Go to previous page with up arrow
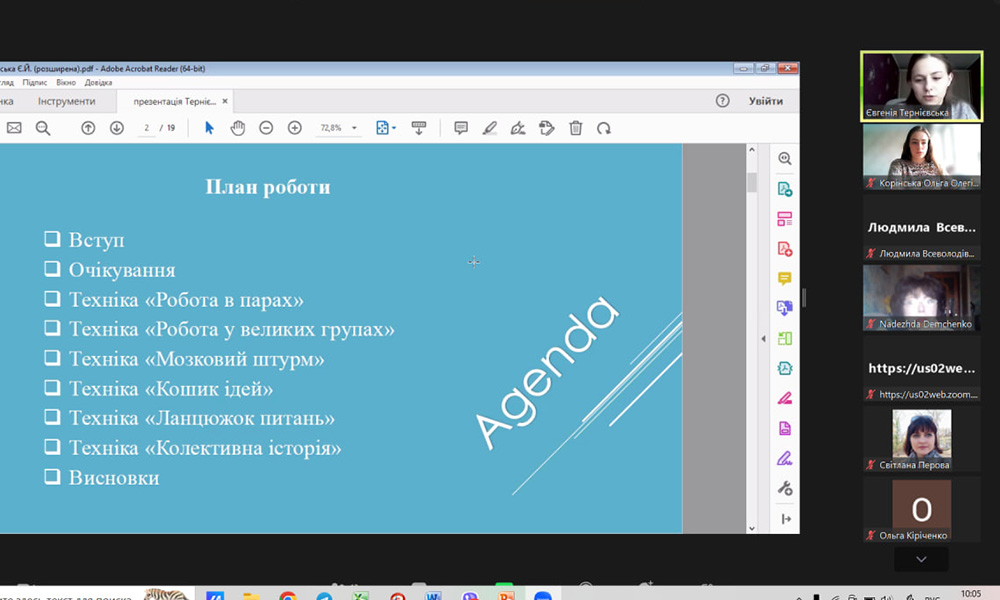The width and height of the screenshot is (1000, 600). 88,128
